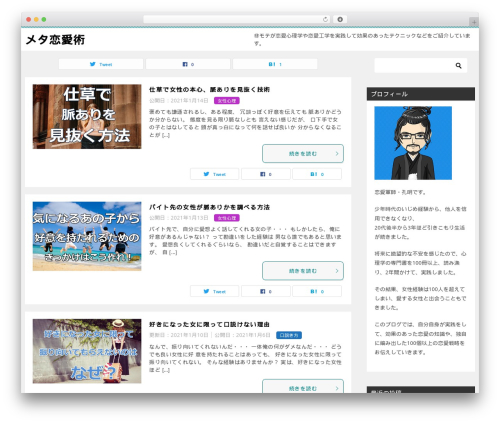Click the Facebook button under the first post
The height and width of the screenshot is (423, 500).
tap(266, 174)
